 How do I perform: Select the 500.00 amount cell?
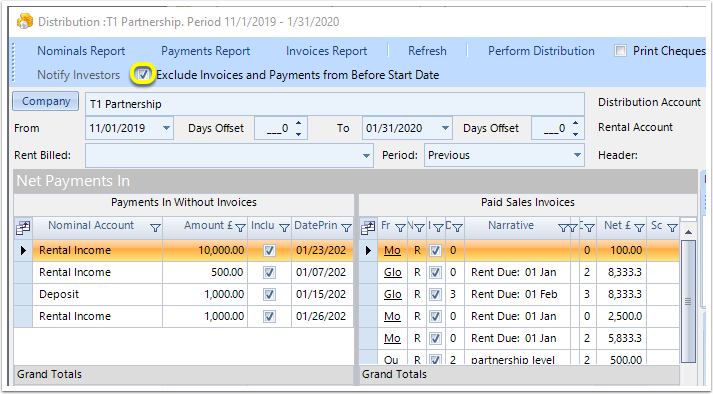coord(205,272)
